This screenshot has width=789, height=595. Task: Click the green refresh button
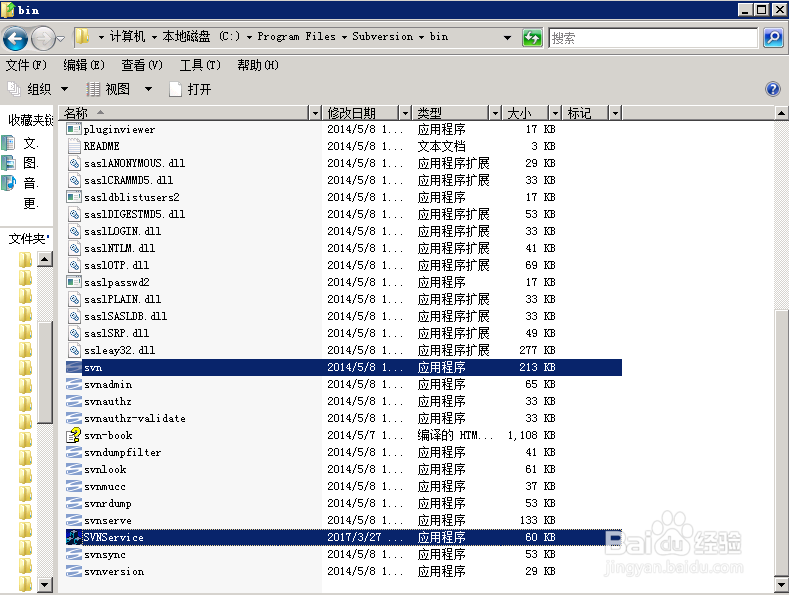[x=532, y=38]
